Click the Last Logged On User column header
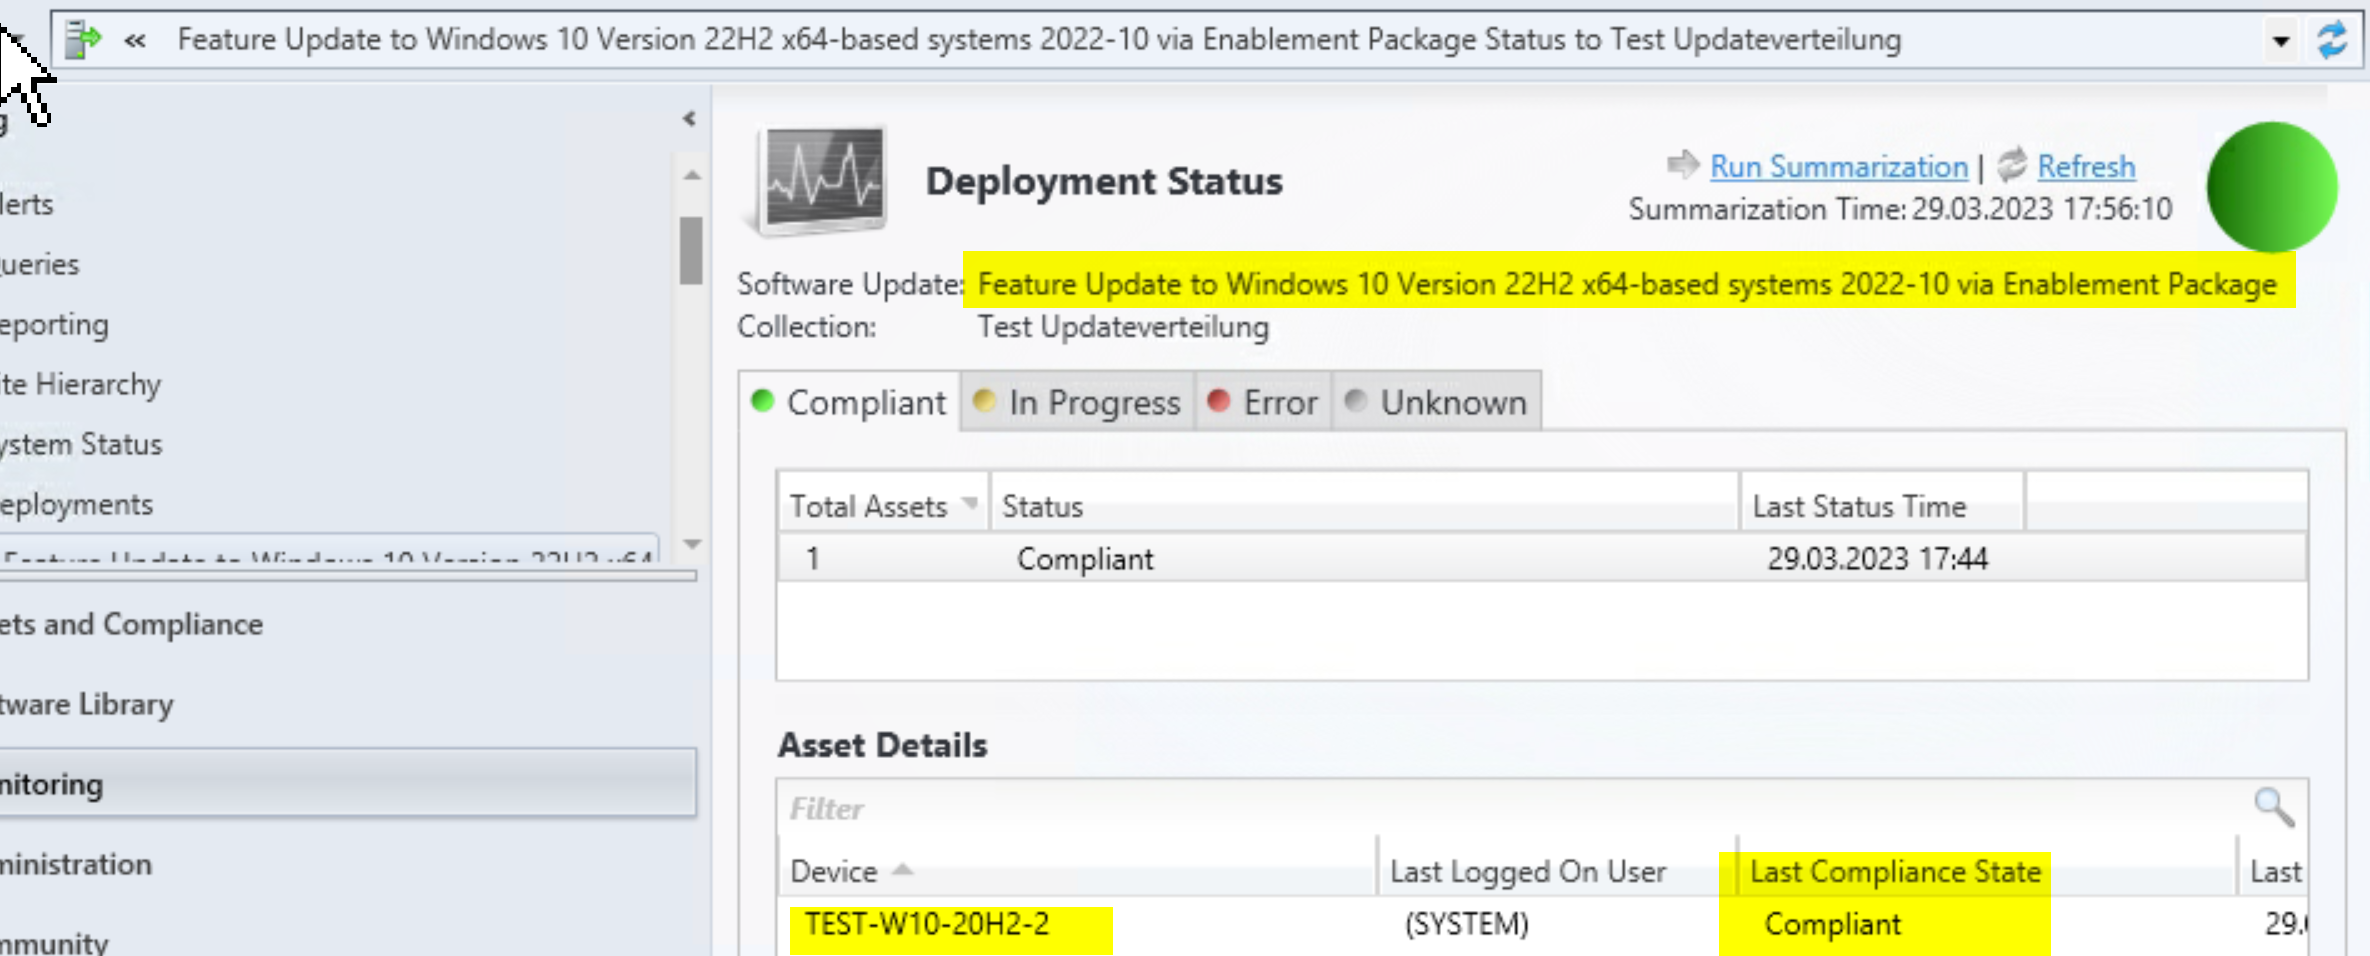2370x956 pixels. tap(1557, 871)
